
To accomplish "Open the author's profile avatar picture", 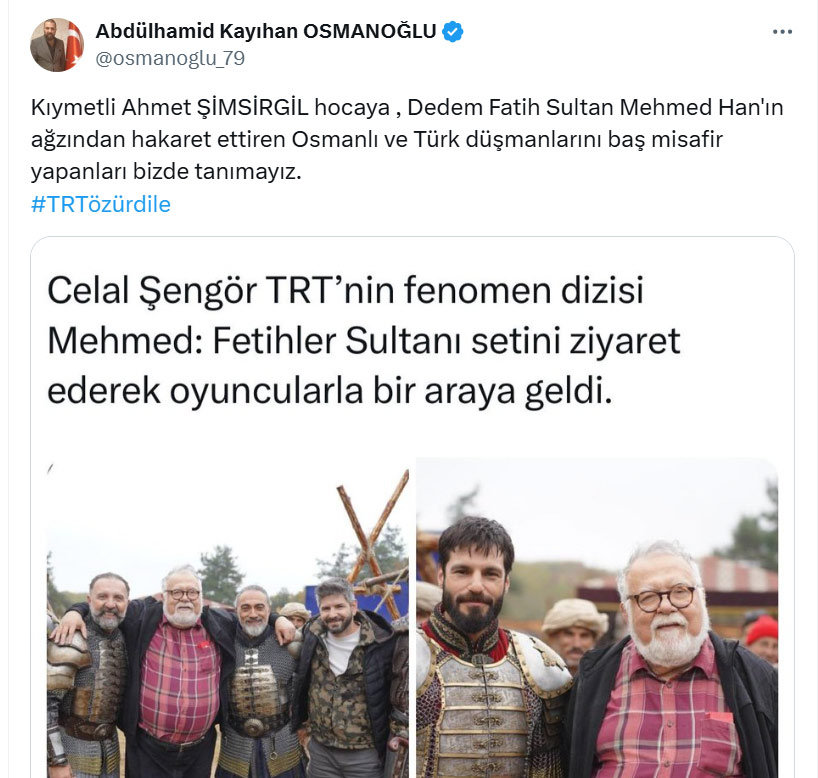I will coord(57,45).
